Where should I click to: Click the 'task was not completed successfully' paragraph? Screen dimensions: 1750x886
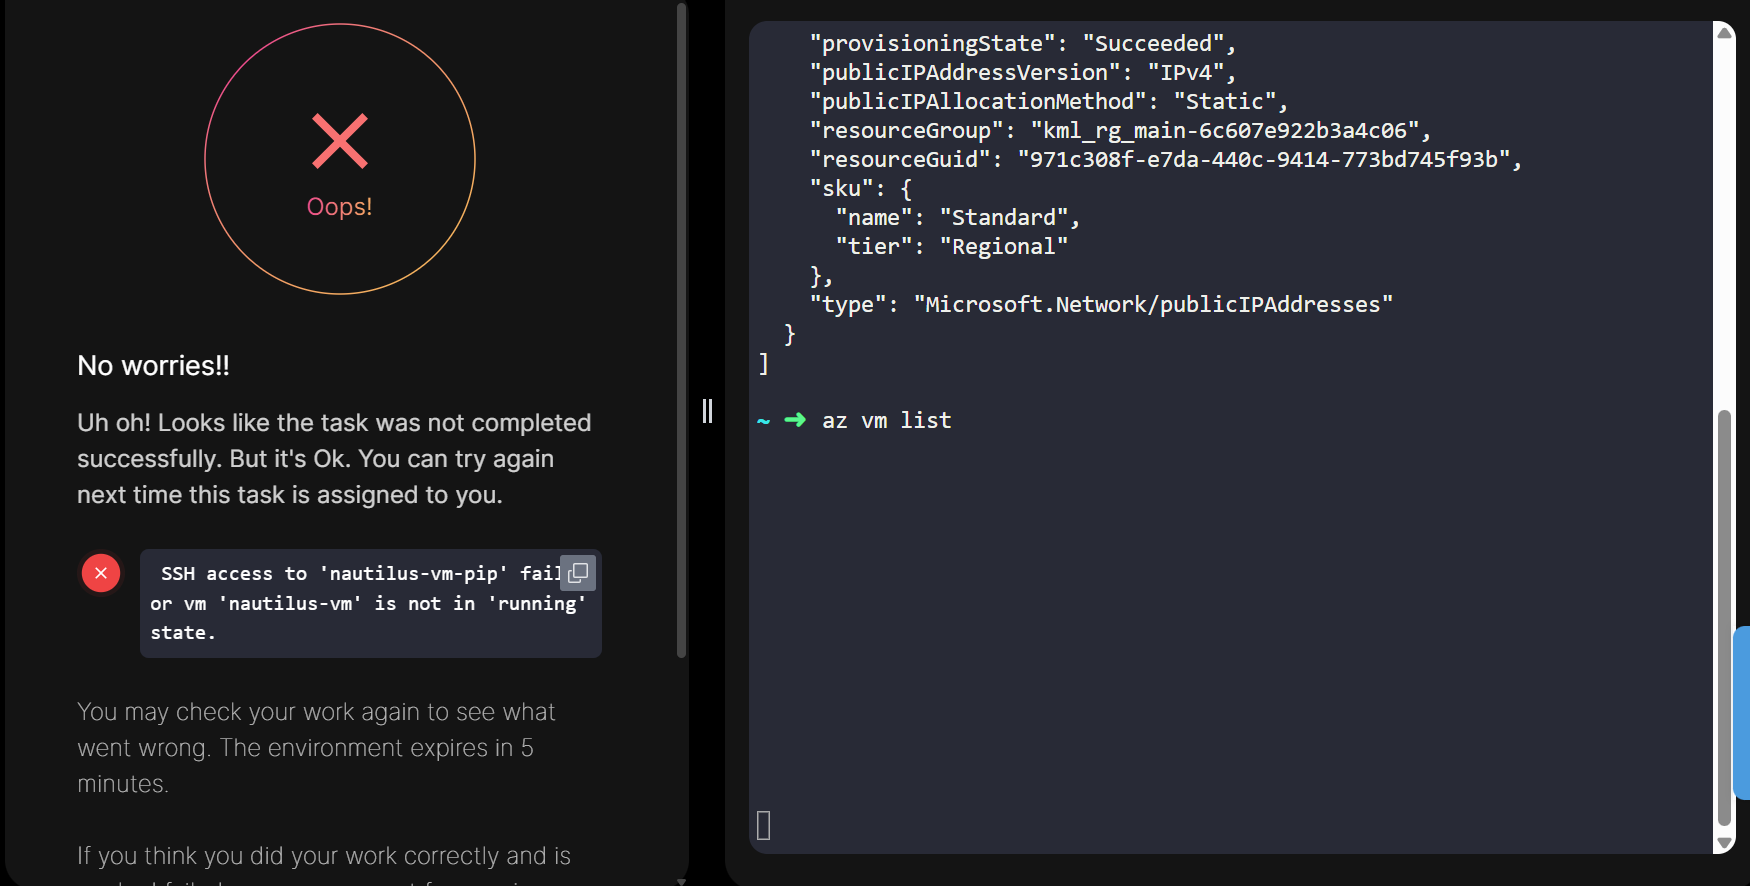click(334, 459)
